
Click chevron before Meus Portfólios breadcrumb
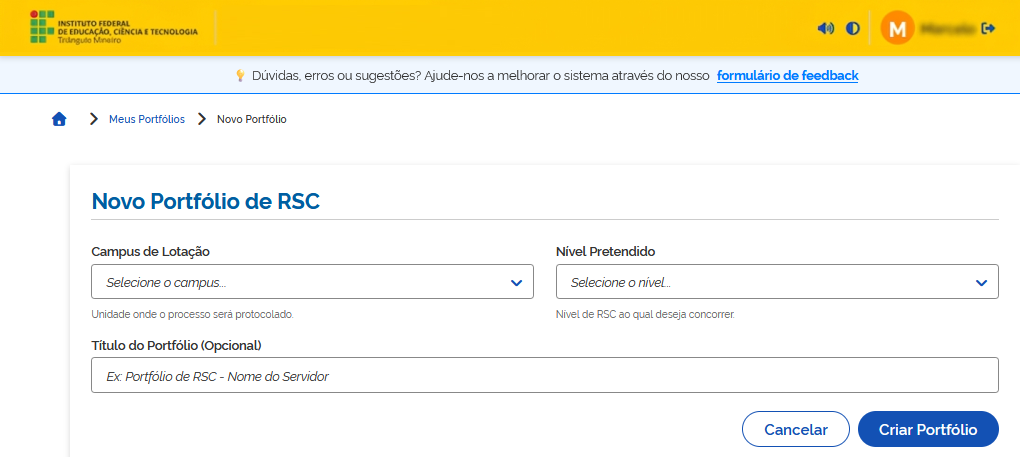pos(93,119)
